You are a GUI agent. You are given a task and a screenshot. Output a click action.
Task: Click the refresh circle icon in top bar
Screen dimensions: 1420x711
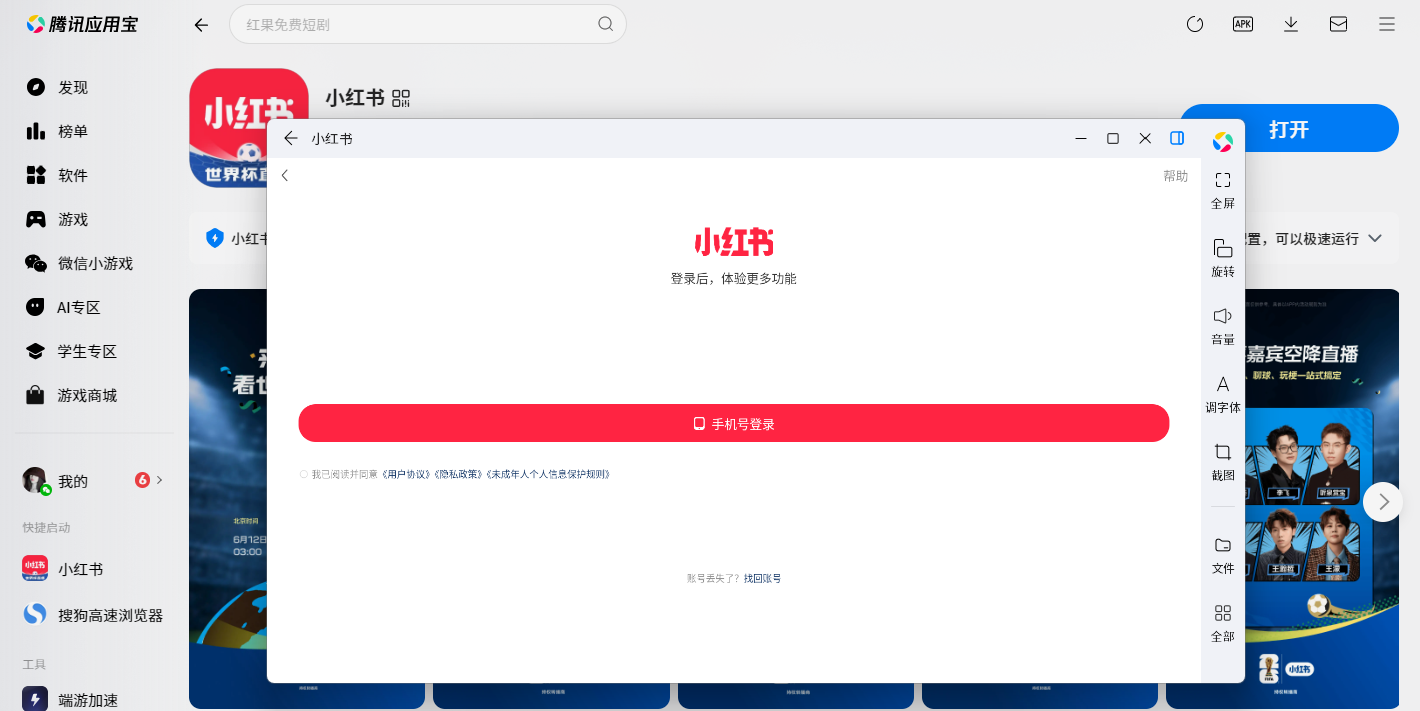coord(1195,24)
